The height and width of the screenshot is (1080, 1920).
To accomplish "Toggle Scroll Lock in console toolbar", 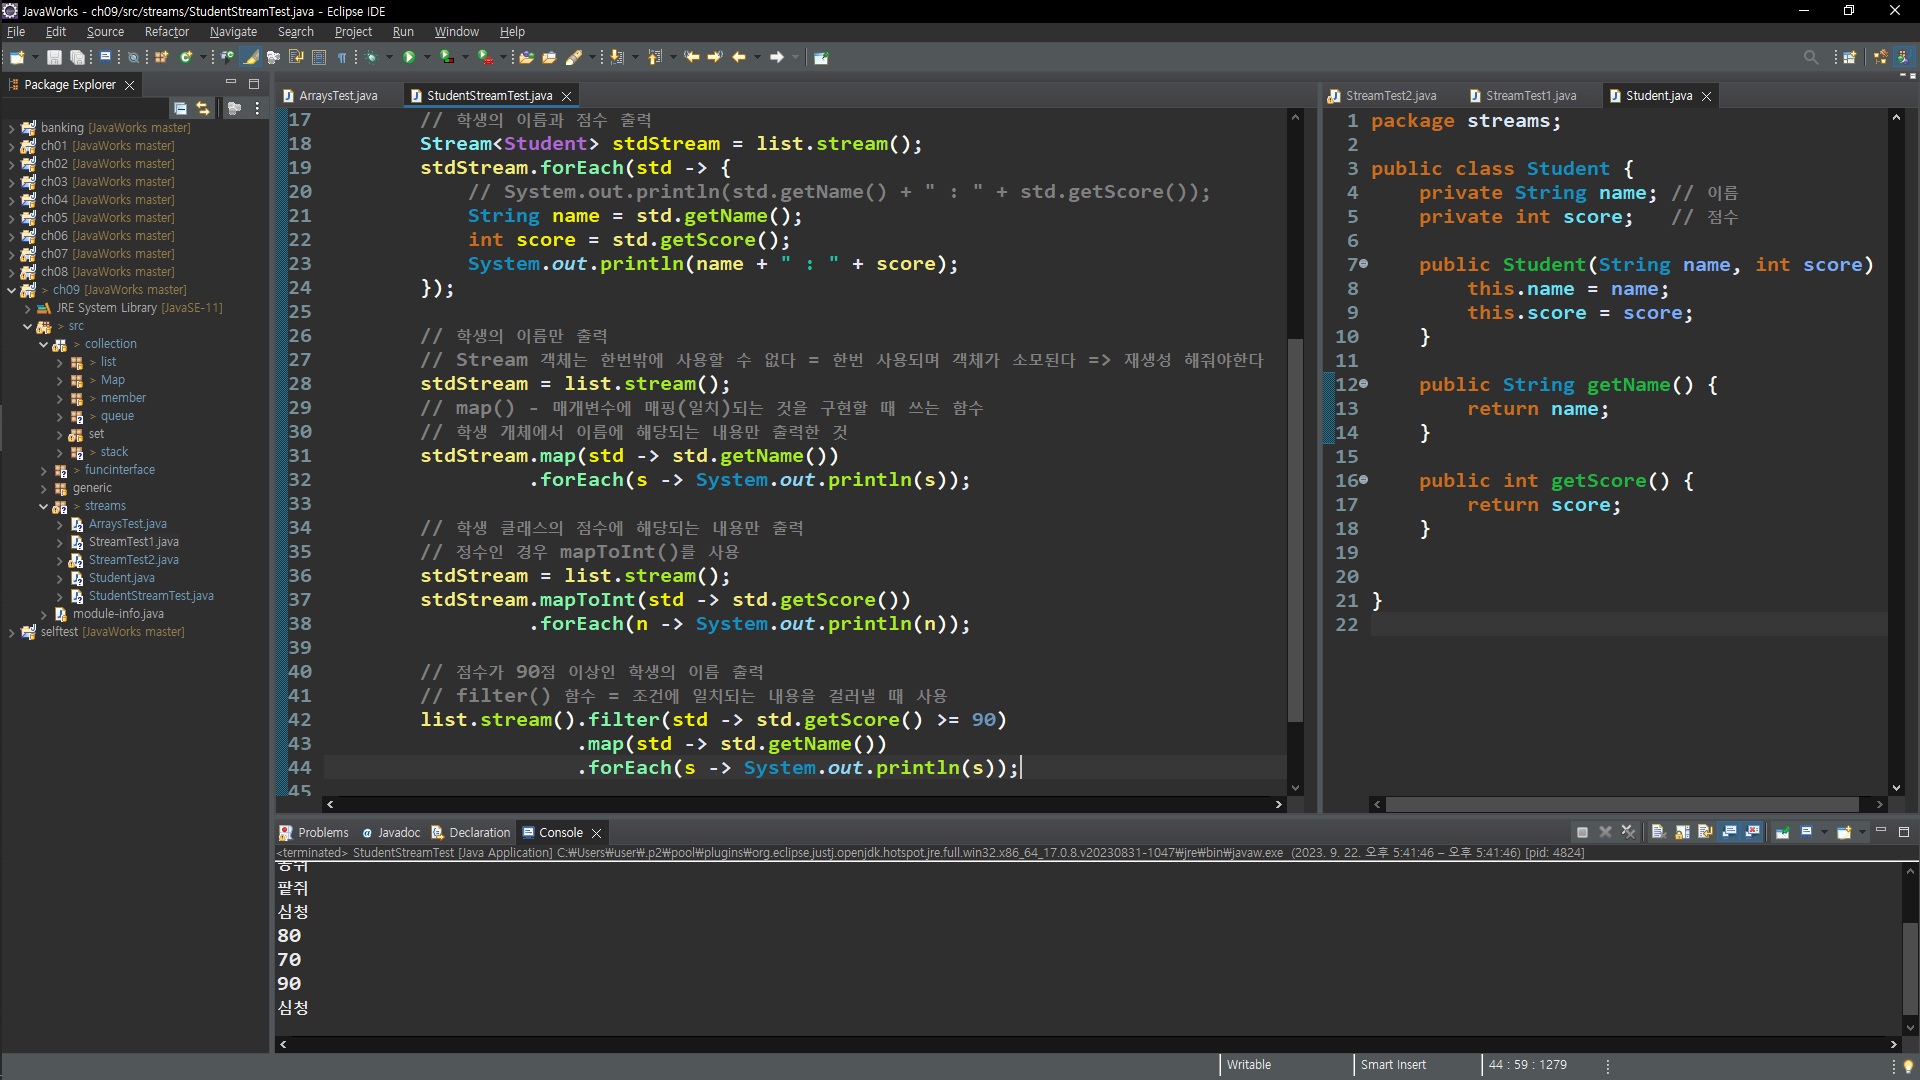I will (x=1682, y=832).
